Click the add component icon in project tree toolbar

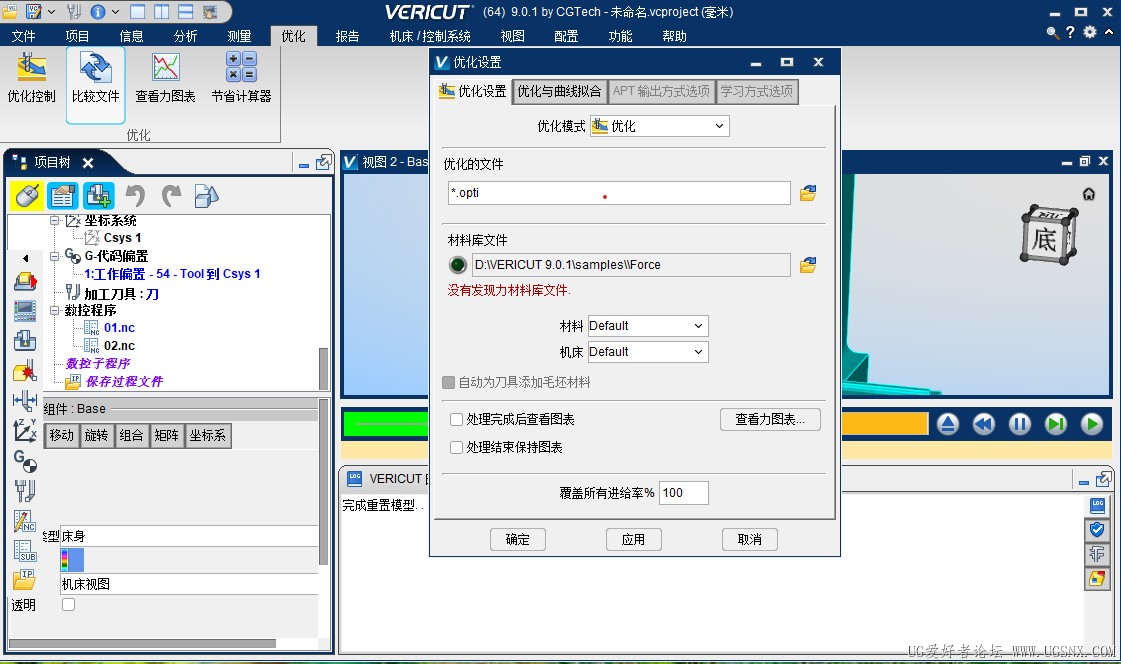99,196
